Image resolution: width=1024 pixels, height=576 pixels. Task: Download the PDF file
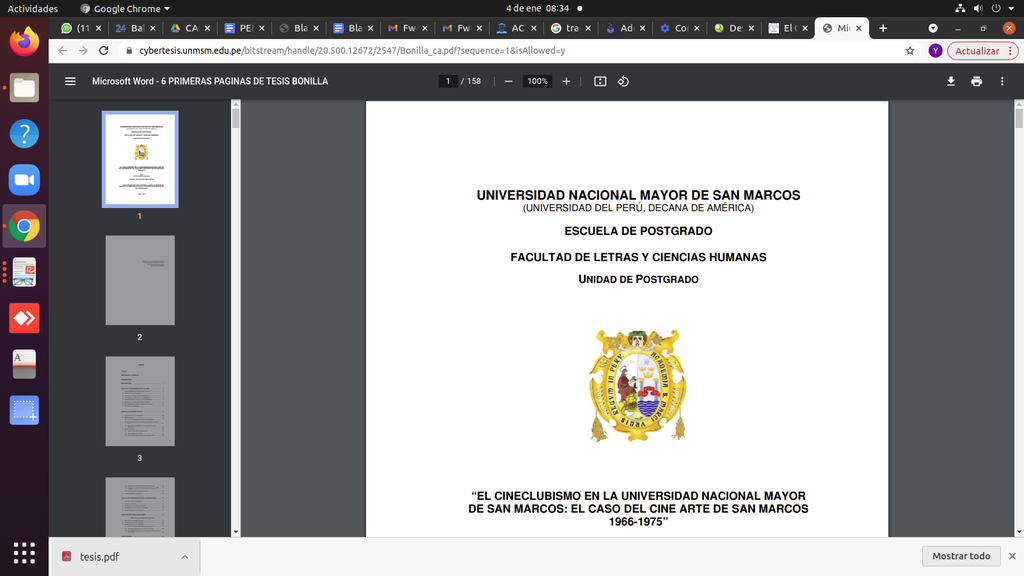point(951,81)
